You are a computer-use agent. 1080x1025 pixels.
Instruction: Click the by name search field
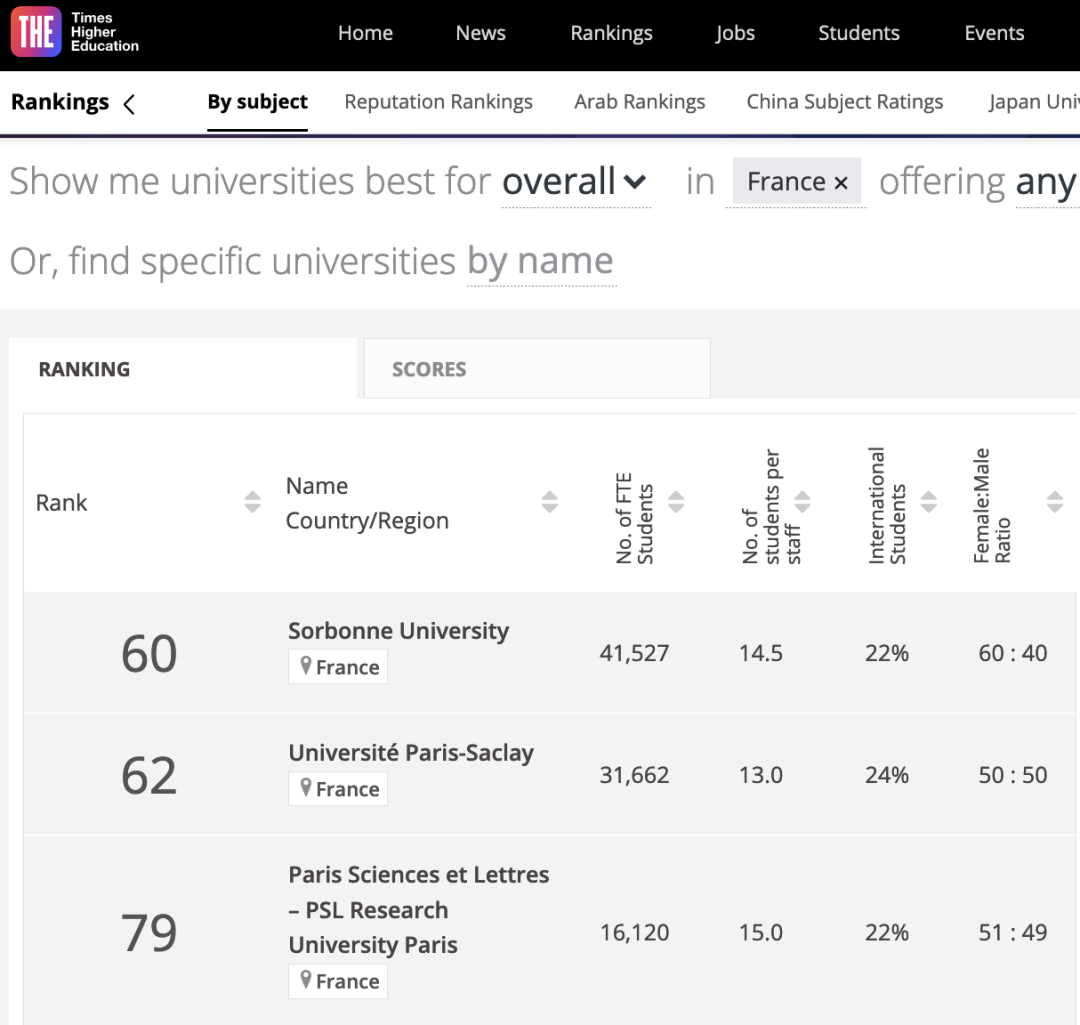pyautogui.click(x=541, y=262)
